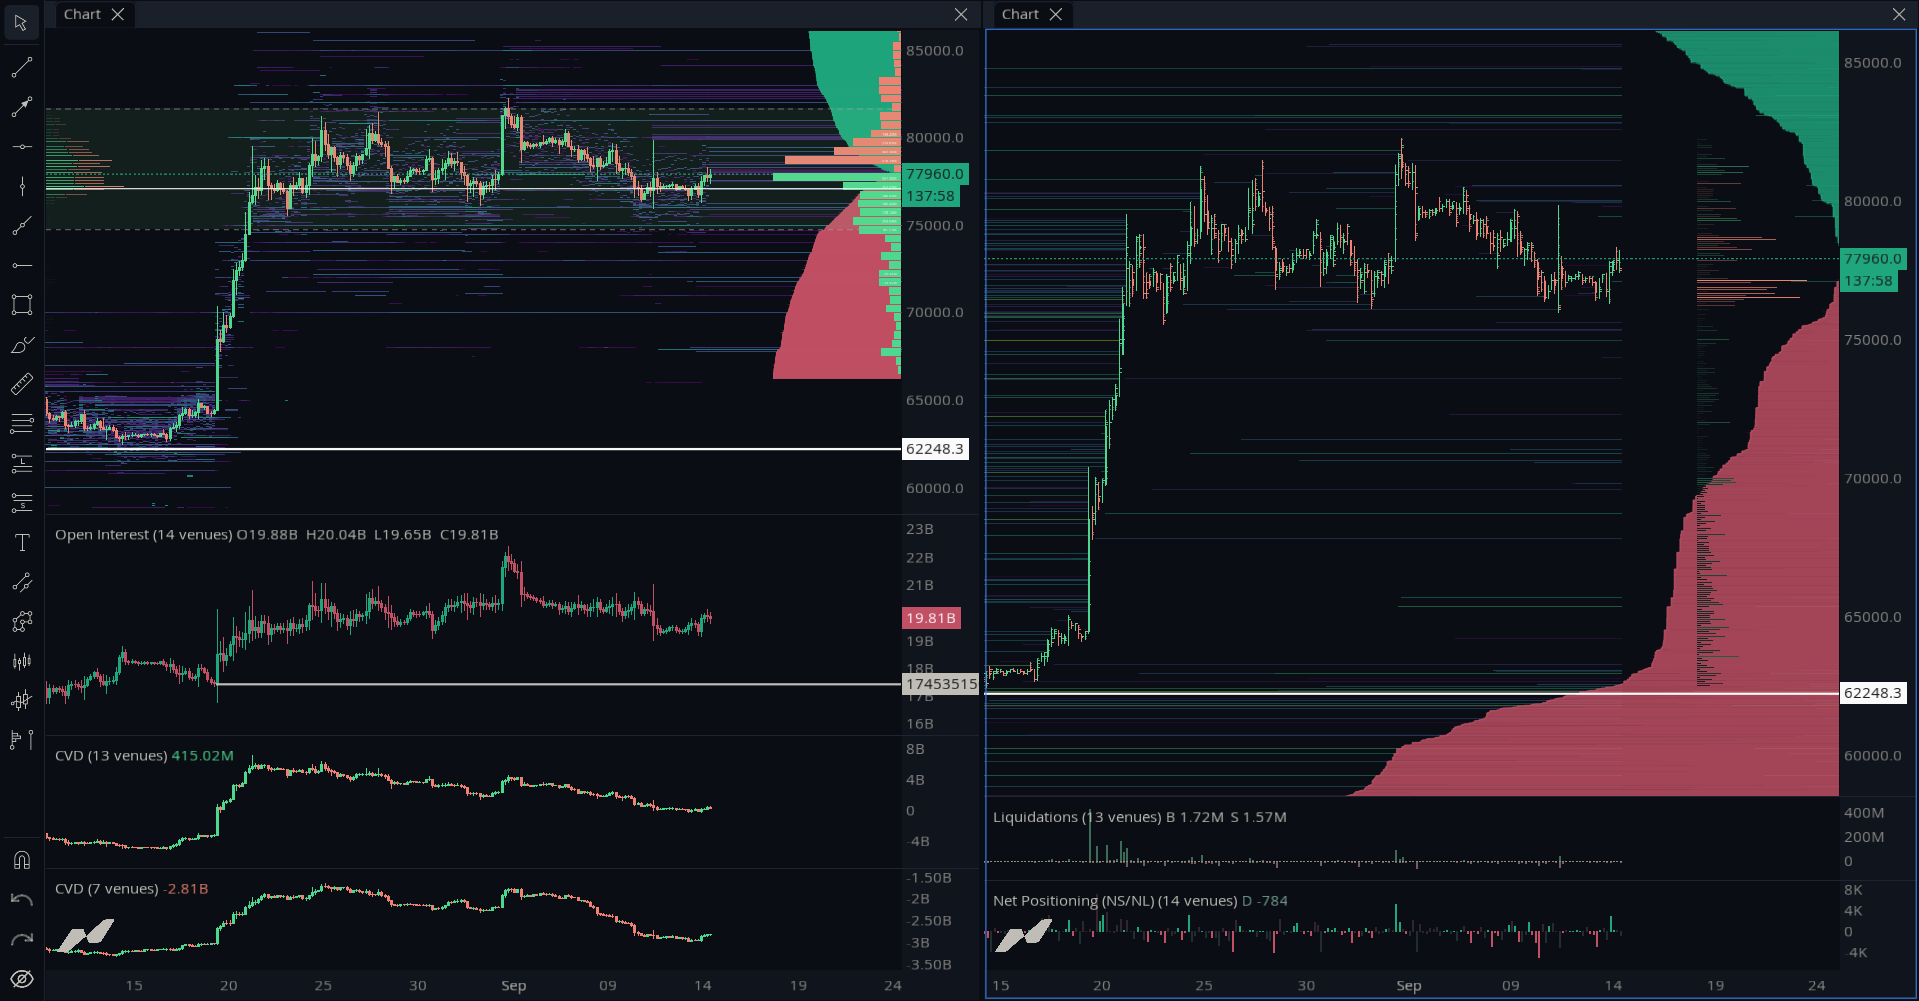
Task: Click the 19.81B open interest value tag
Action: (931, 618)
